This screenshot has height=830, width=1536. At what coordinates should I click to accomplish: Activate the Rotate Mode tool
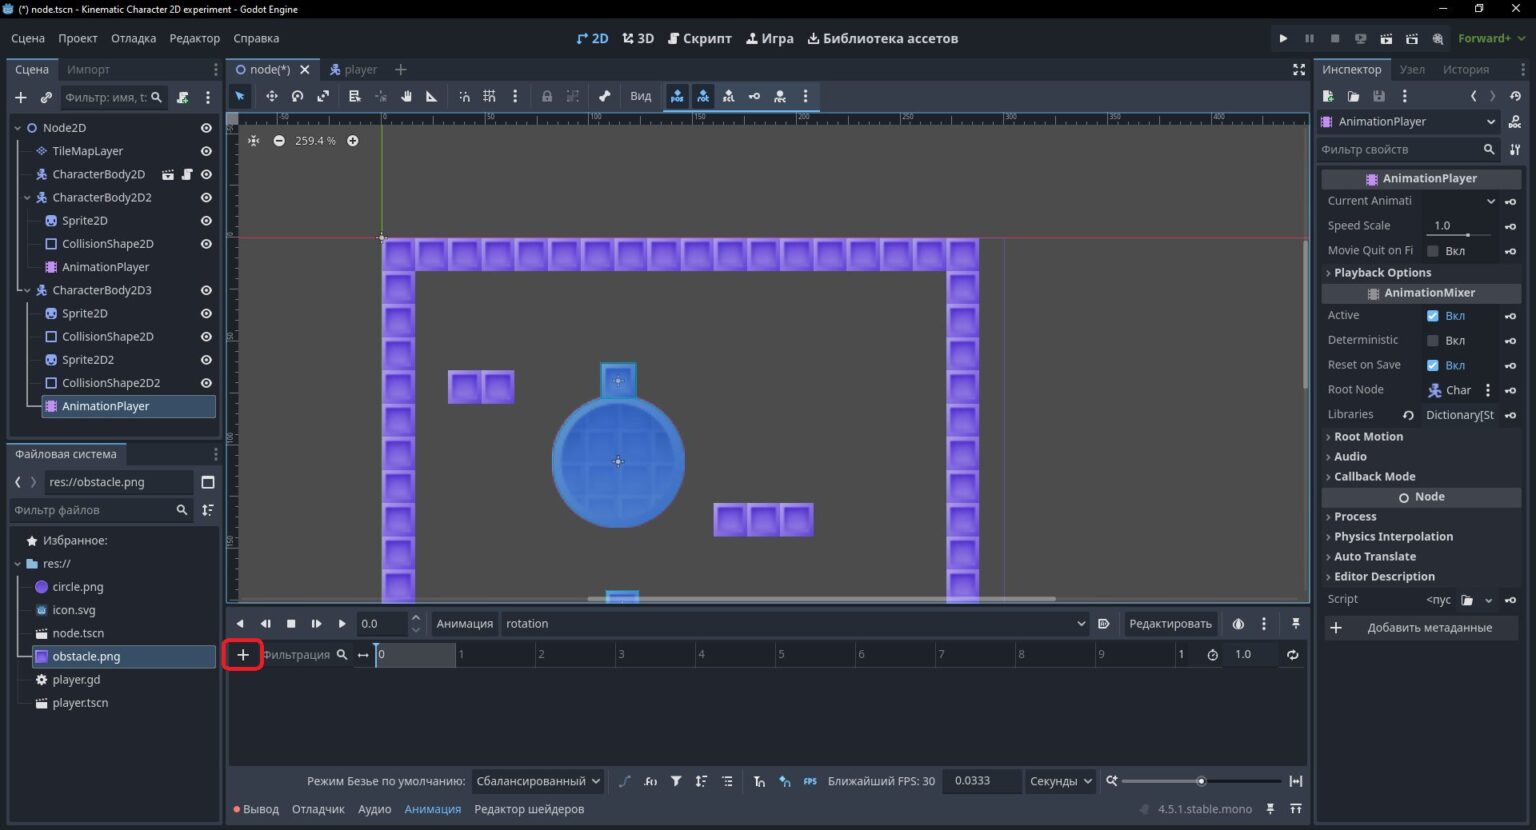tap(297, 96)
